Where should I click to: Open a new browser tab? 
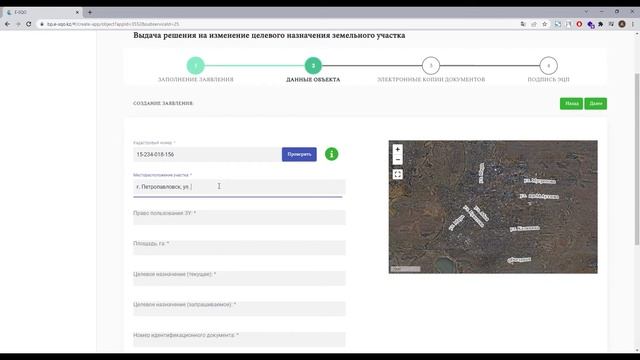click(90, 12)
